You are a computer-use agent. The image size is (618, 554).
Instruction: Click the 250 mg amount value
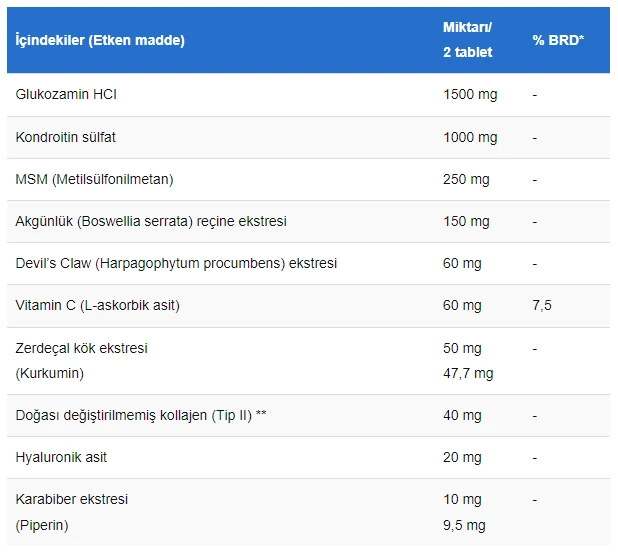(x=466, y=179)
